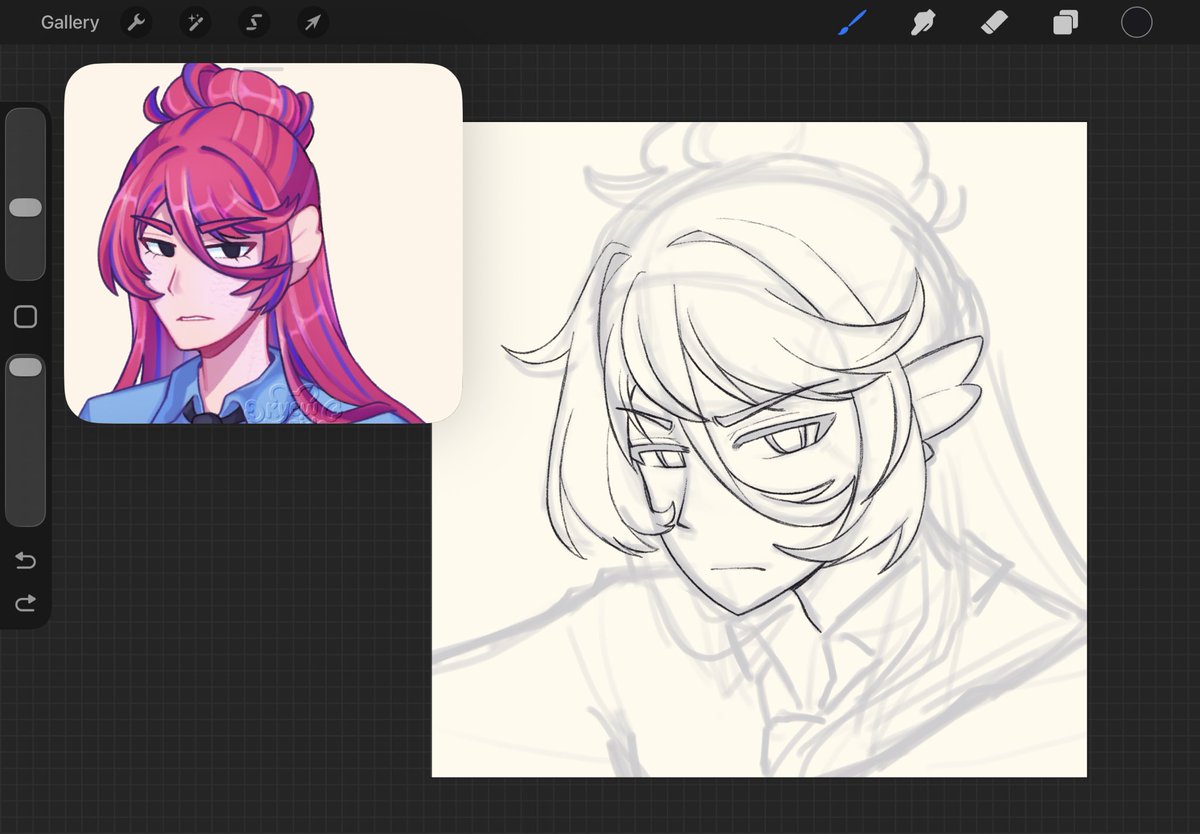Tap the sketch canvas artwork

coord(759,450)
